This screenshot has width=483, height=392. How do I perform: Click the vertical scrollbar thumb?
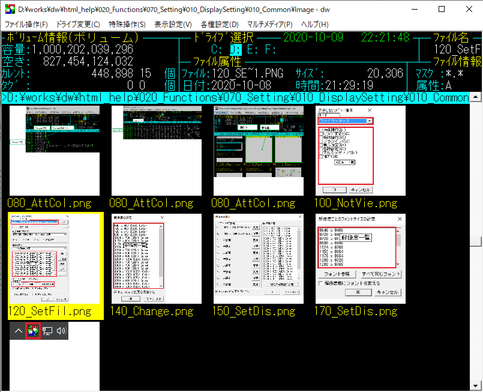point(475,241)
